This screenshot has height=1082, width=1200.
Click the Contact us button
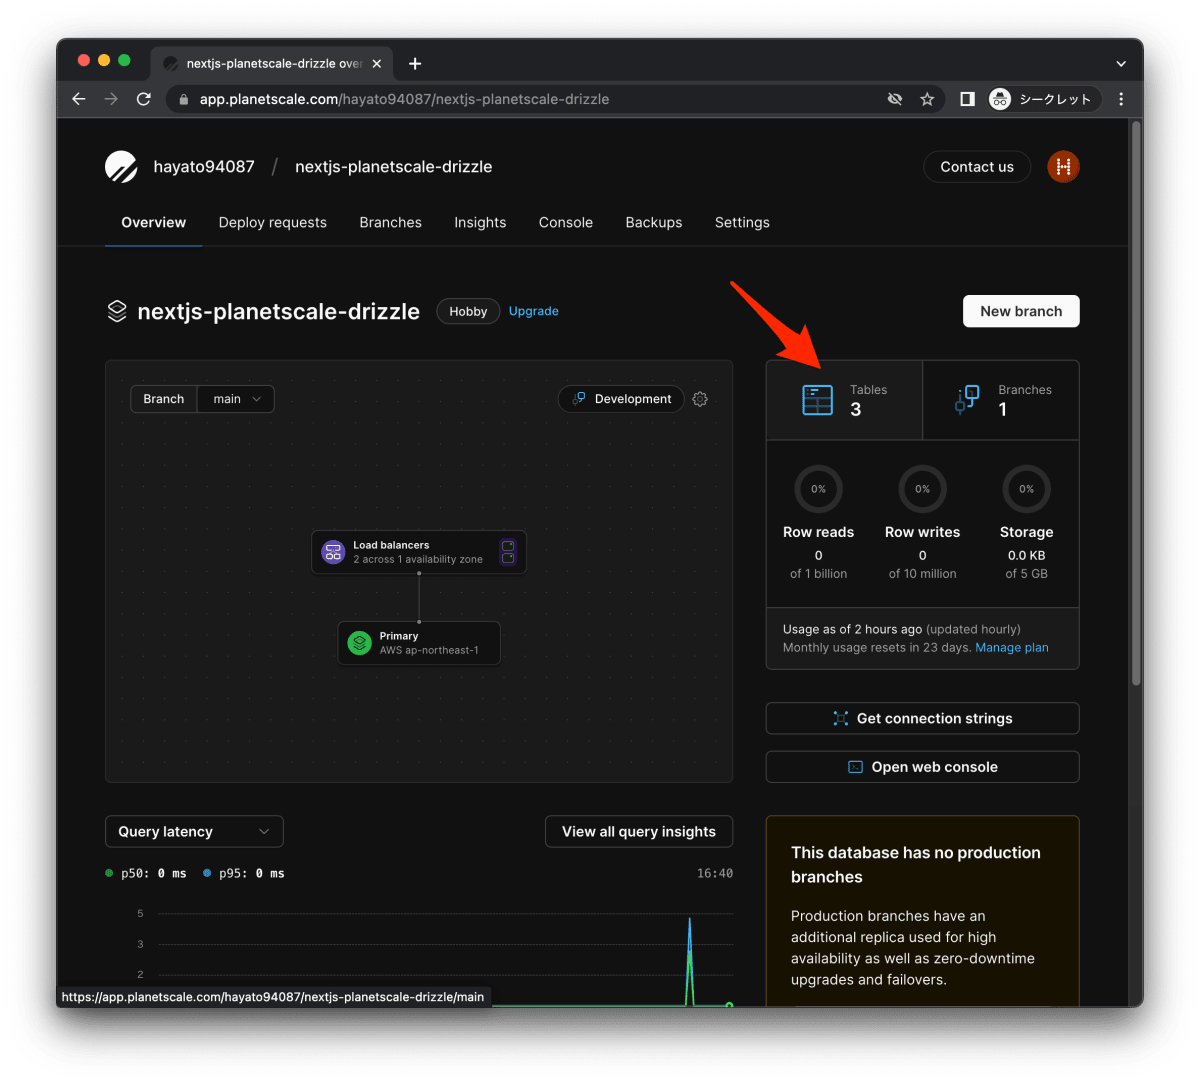(977, 167)
